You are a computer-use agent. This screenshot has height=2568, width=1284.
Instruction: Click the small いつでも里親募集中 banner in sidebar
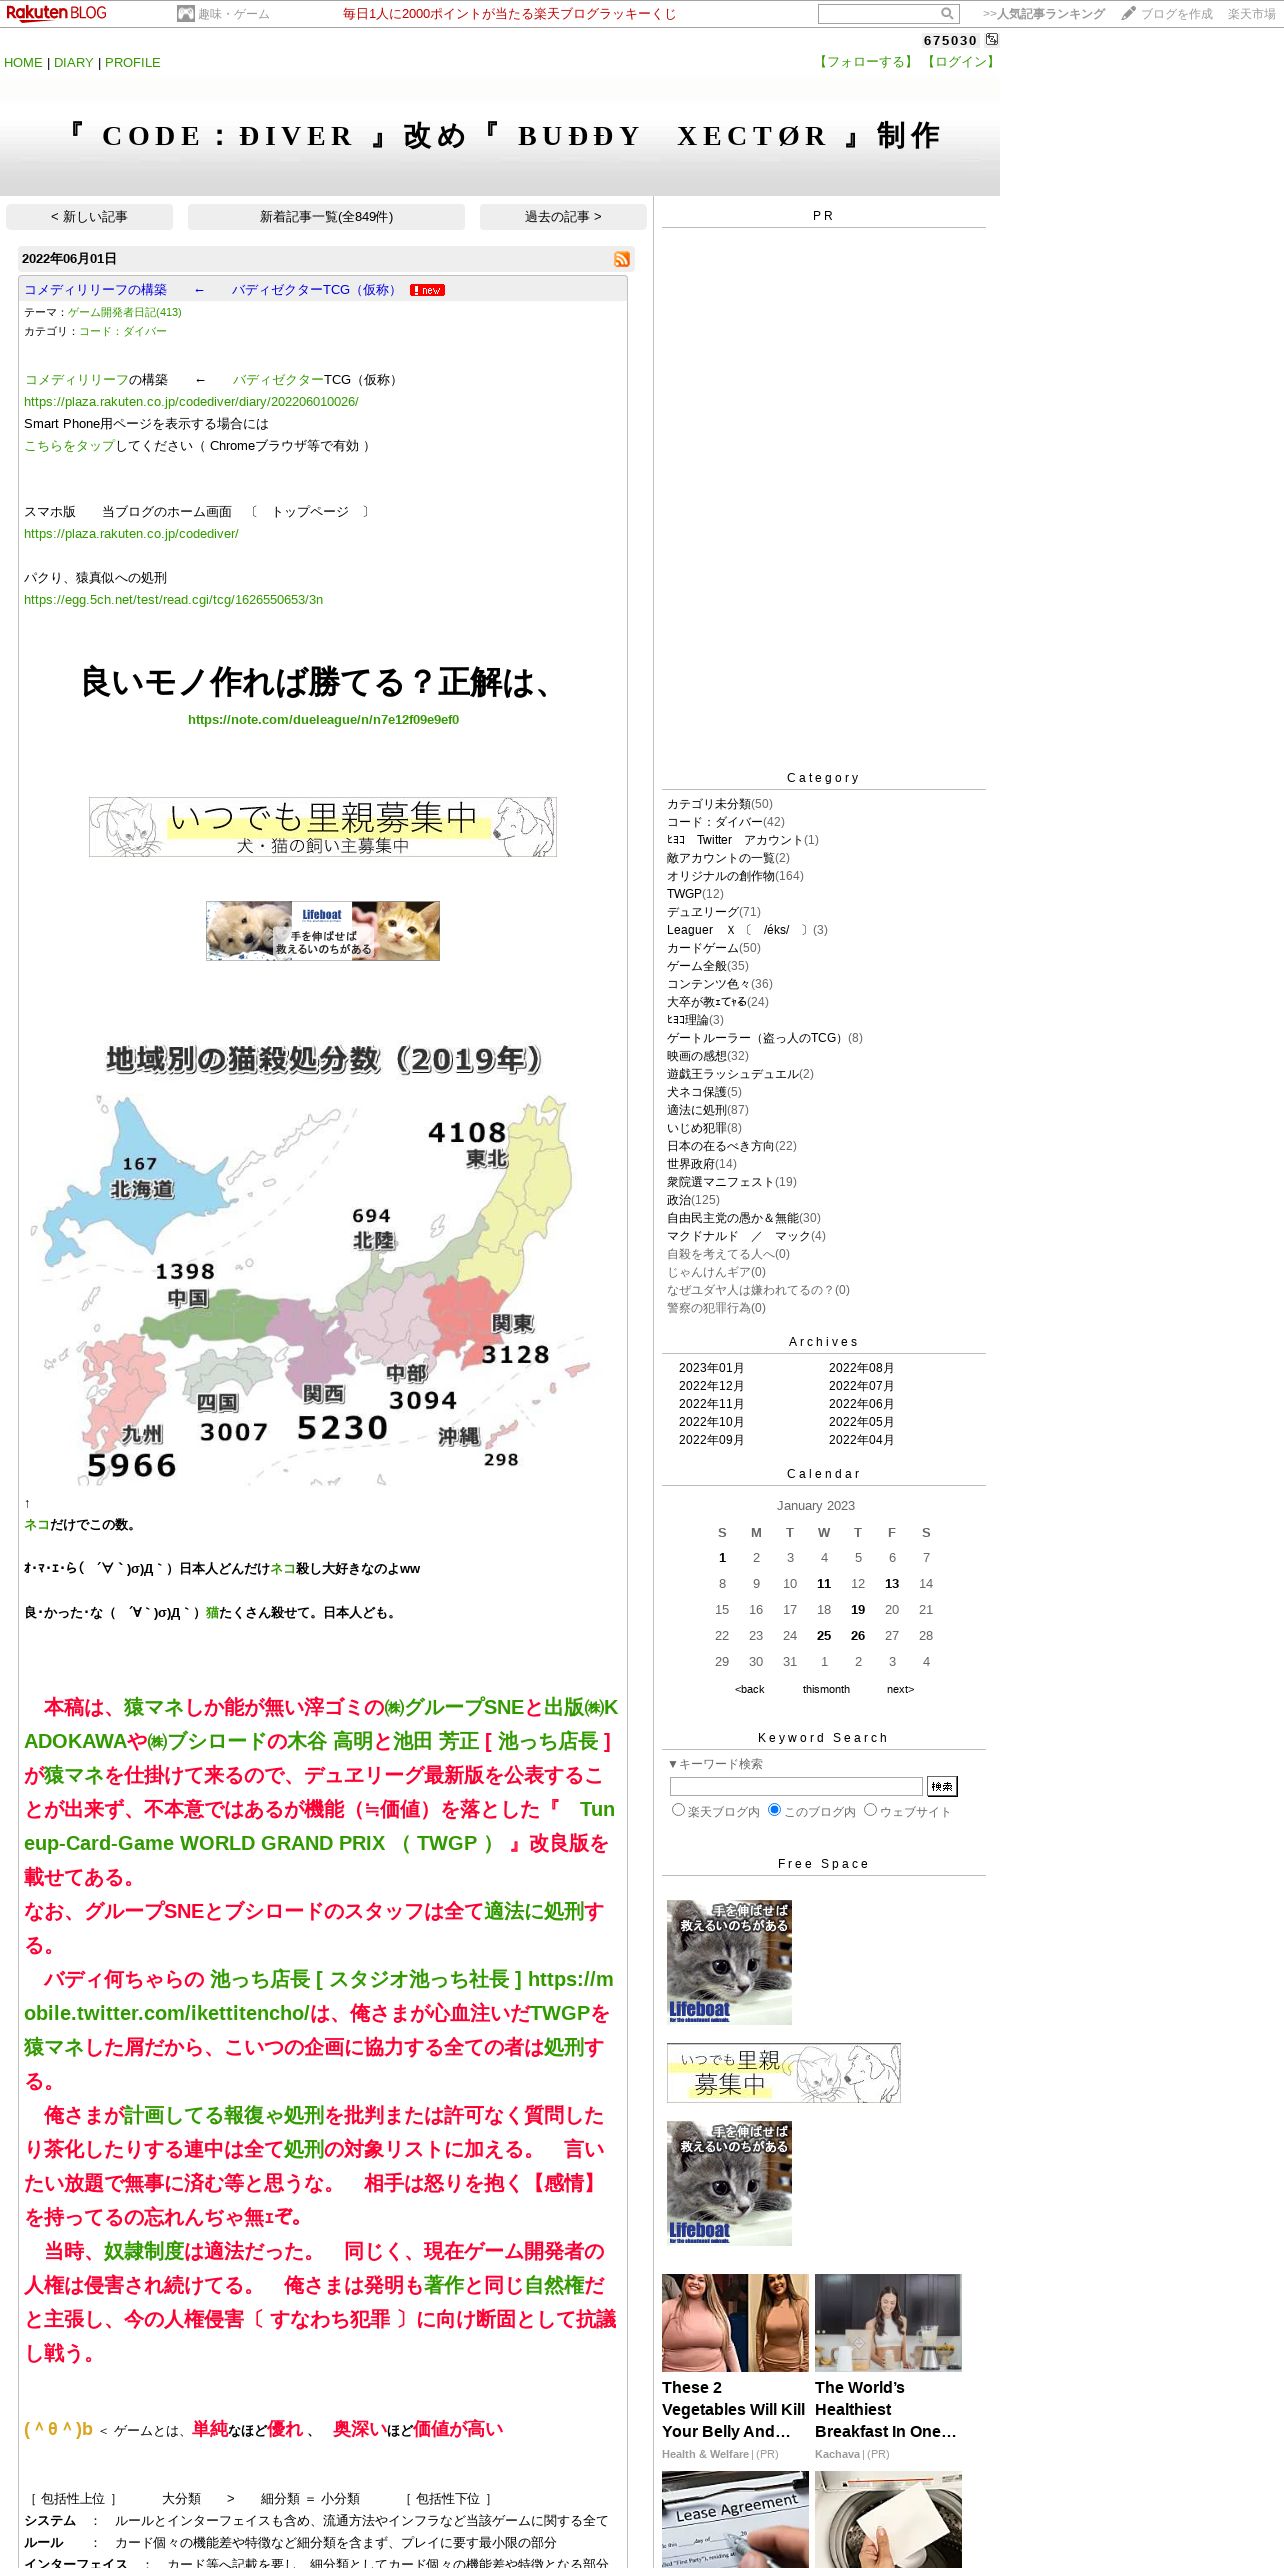coord(784,2073)
